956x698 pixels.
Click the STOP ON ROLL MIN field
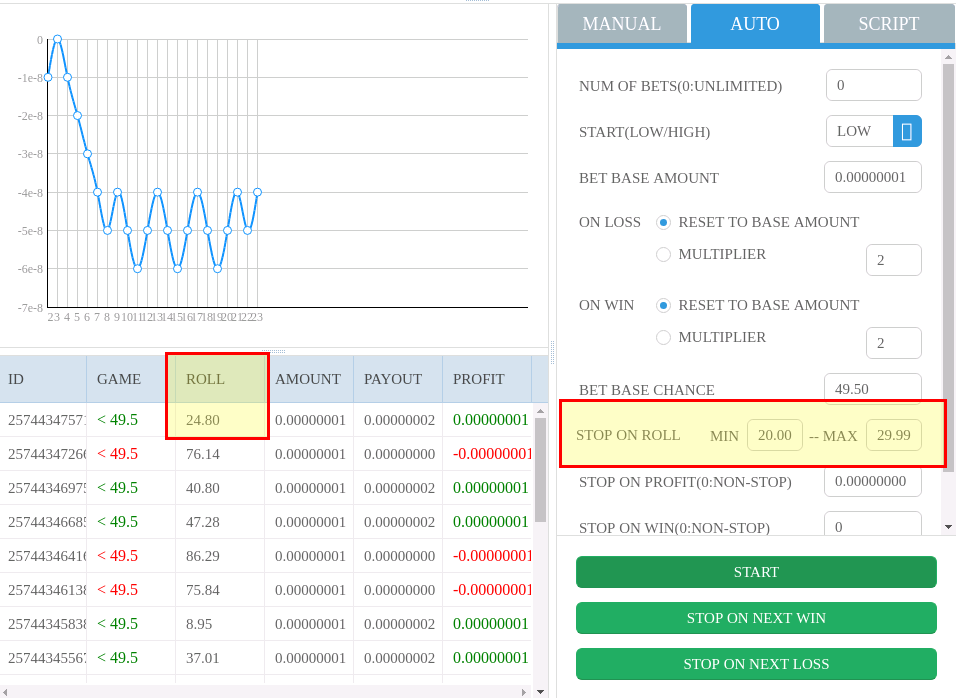774,435
